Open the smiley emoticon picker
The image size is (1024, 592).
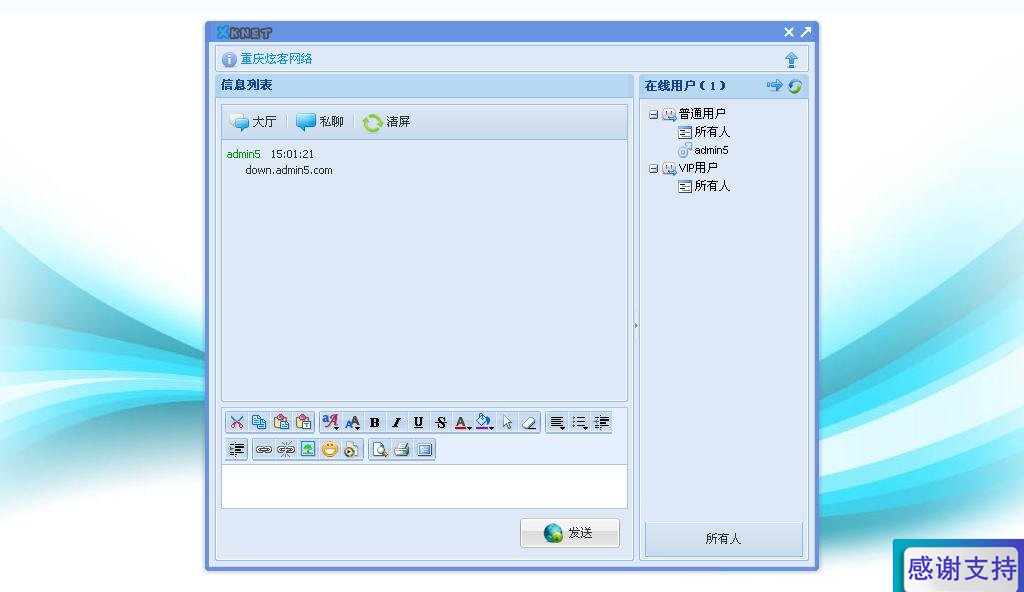[330, 449]
